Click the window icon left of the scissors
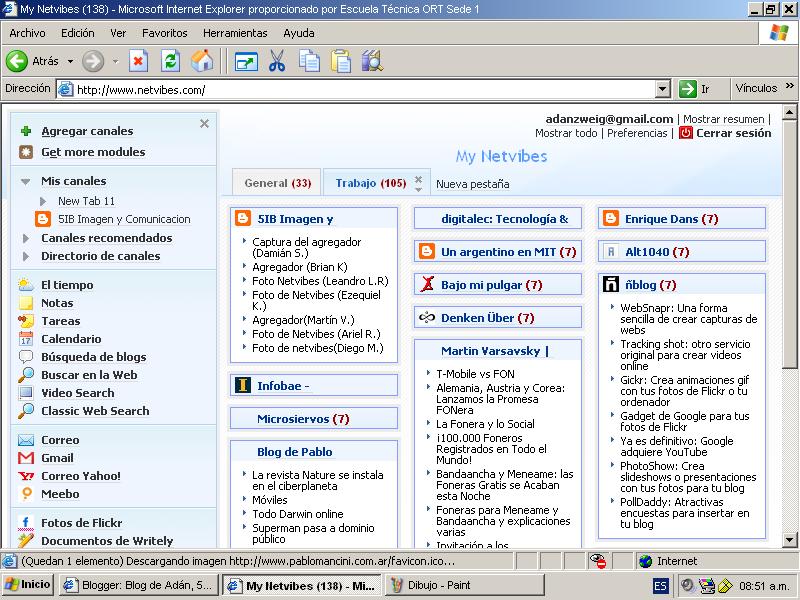Viewport: 800px width, 600px height. (x=246, y=62)
